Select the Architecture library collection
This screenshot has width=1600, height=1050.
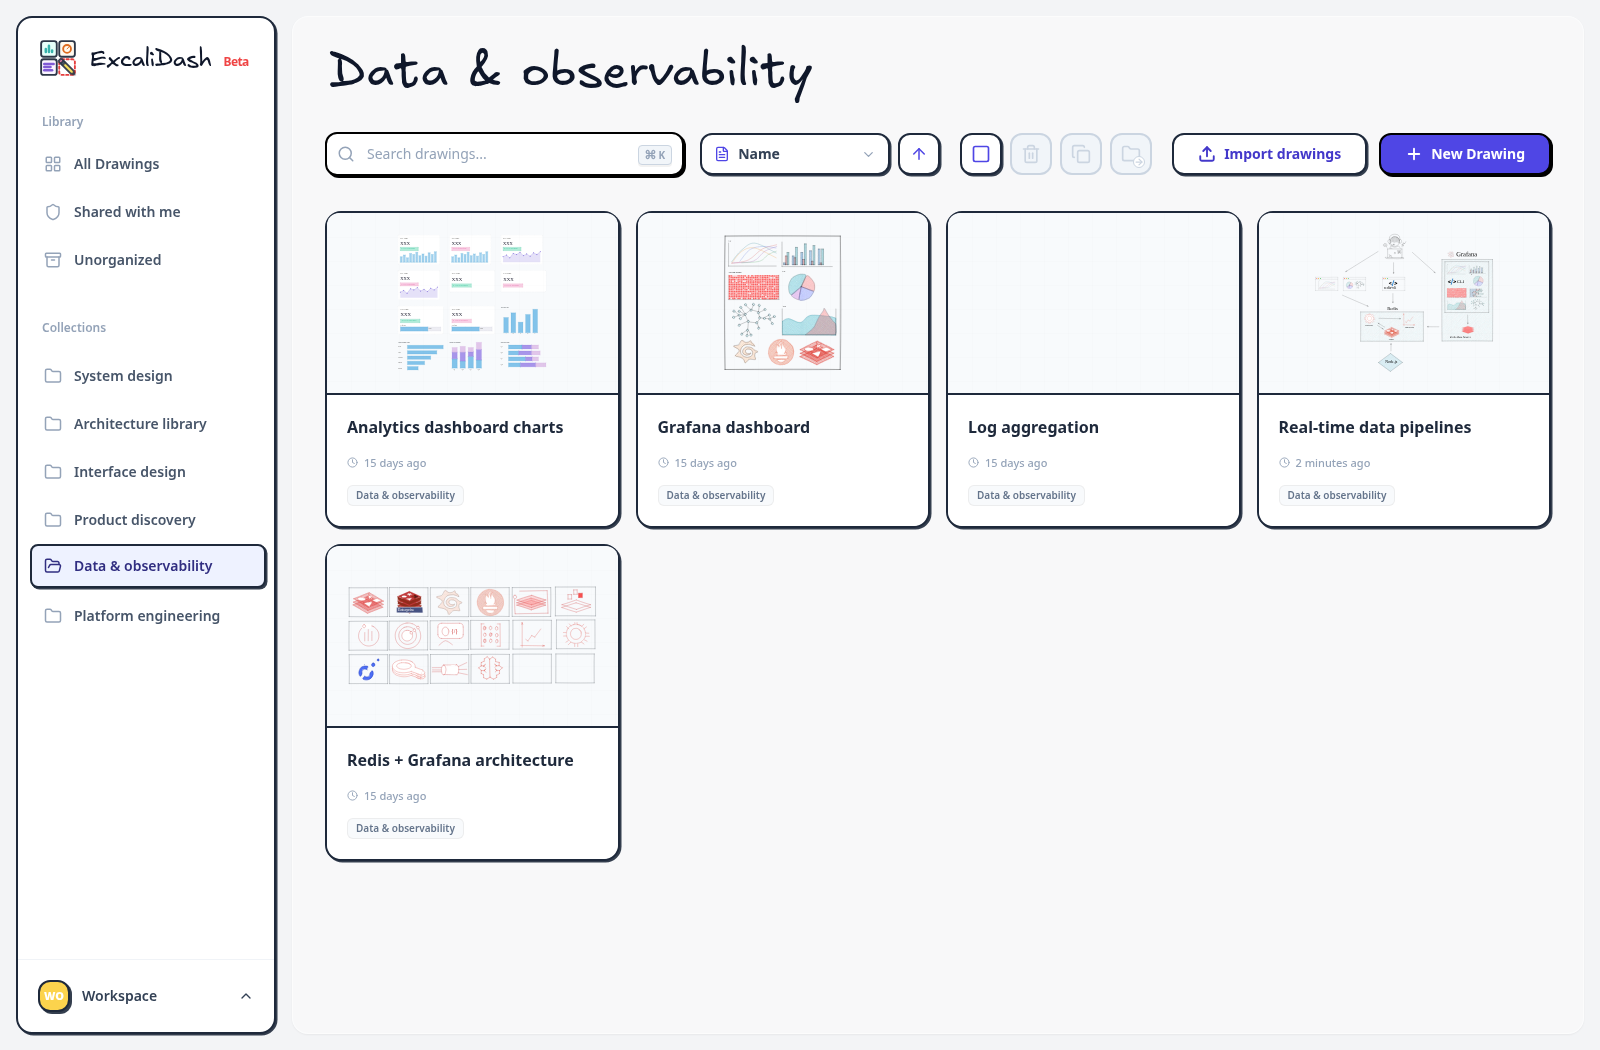point(148,424)
